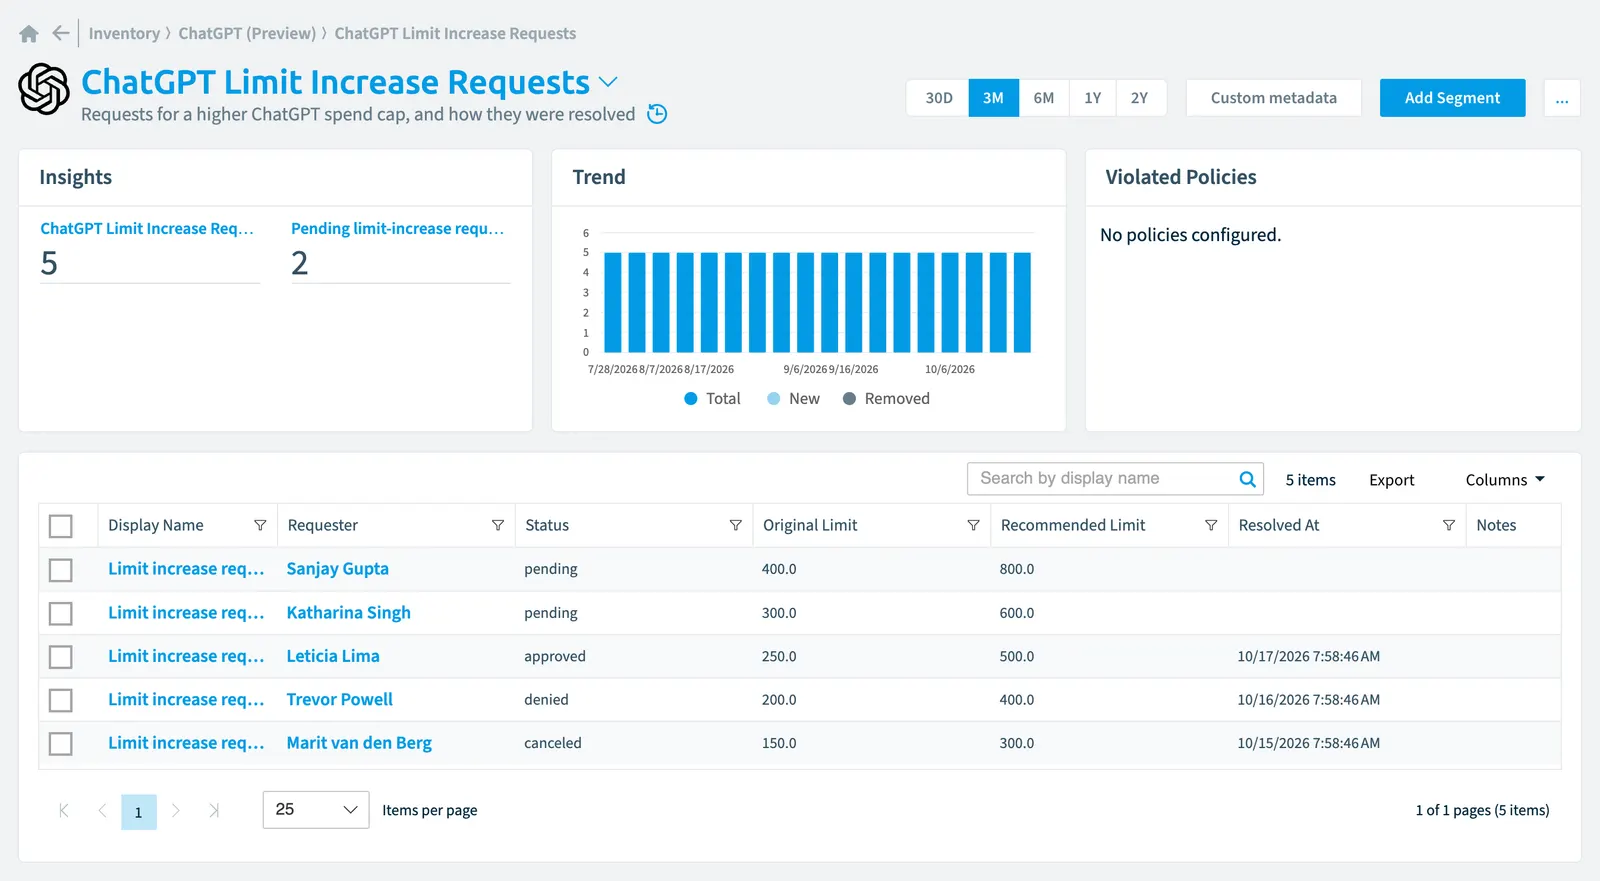Toggle the Removed legend series
The height and width of the screenshot is (881, 1600).
pyautogui.click(x=886, y=399)
